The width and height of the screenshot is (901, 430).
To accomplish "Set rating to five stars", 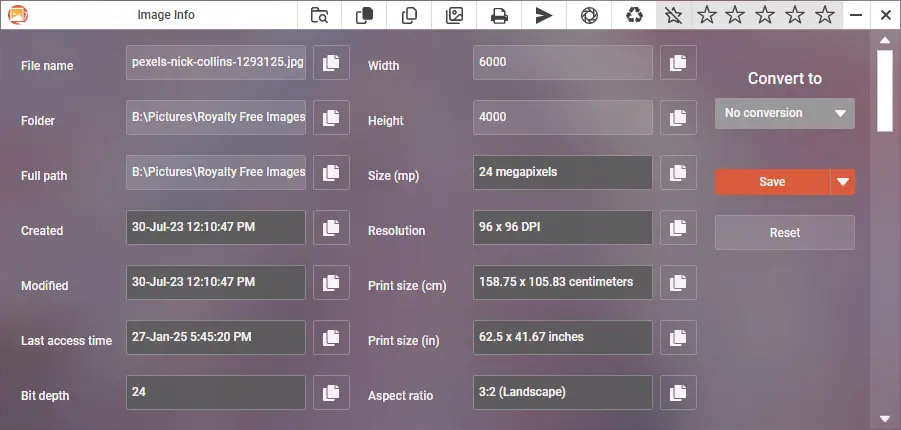I will [824, 15].
